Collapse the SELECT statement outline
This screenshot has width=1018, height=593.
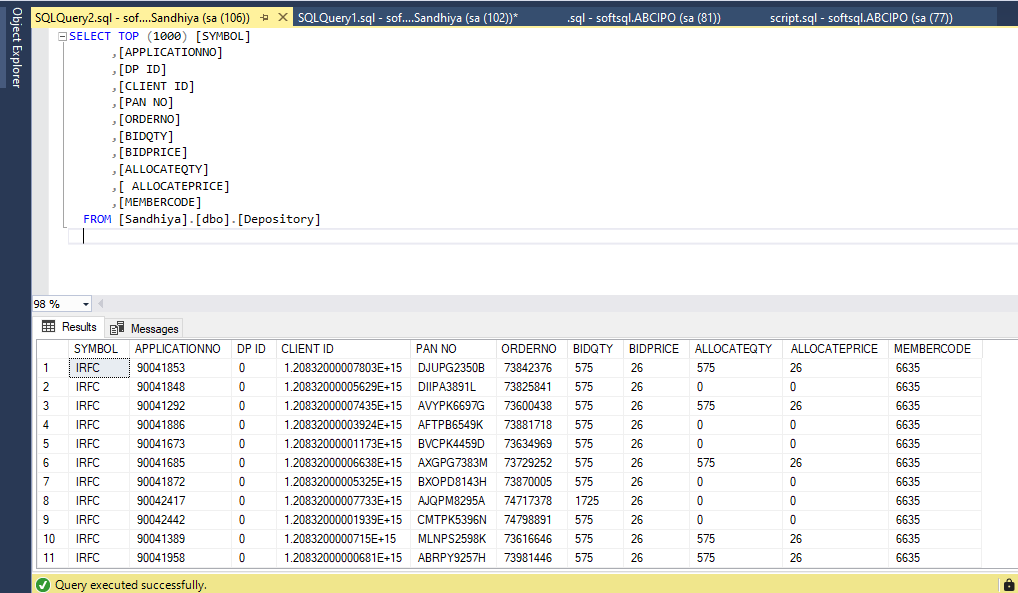(x=62, y=37)
